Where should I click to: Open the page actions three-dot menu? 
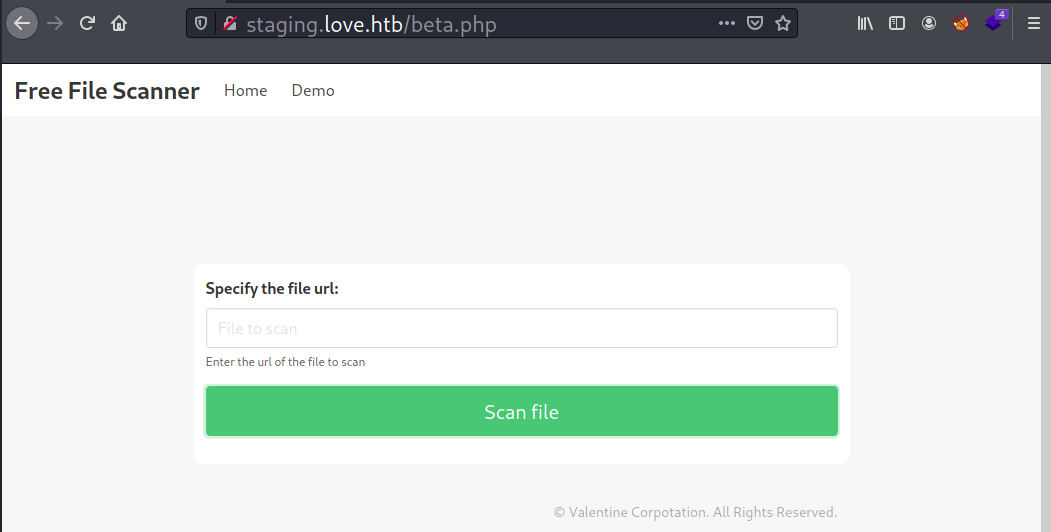(727, 23)
